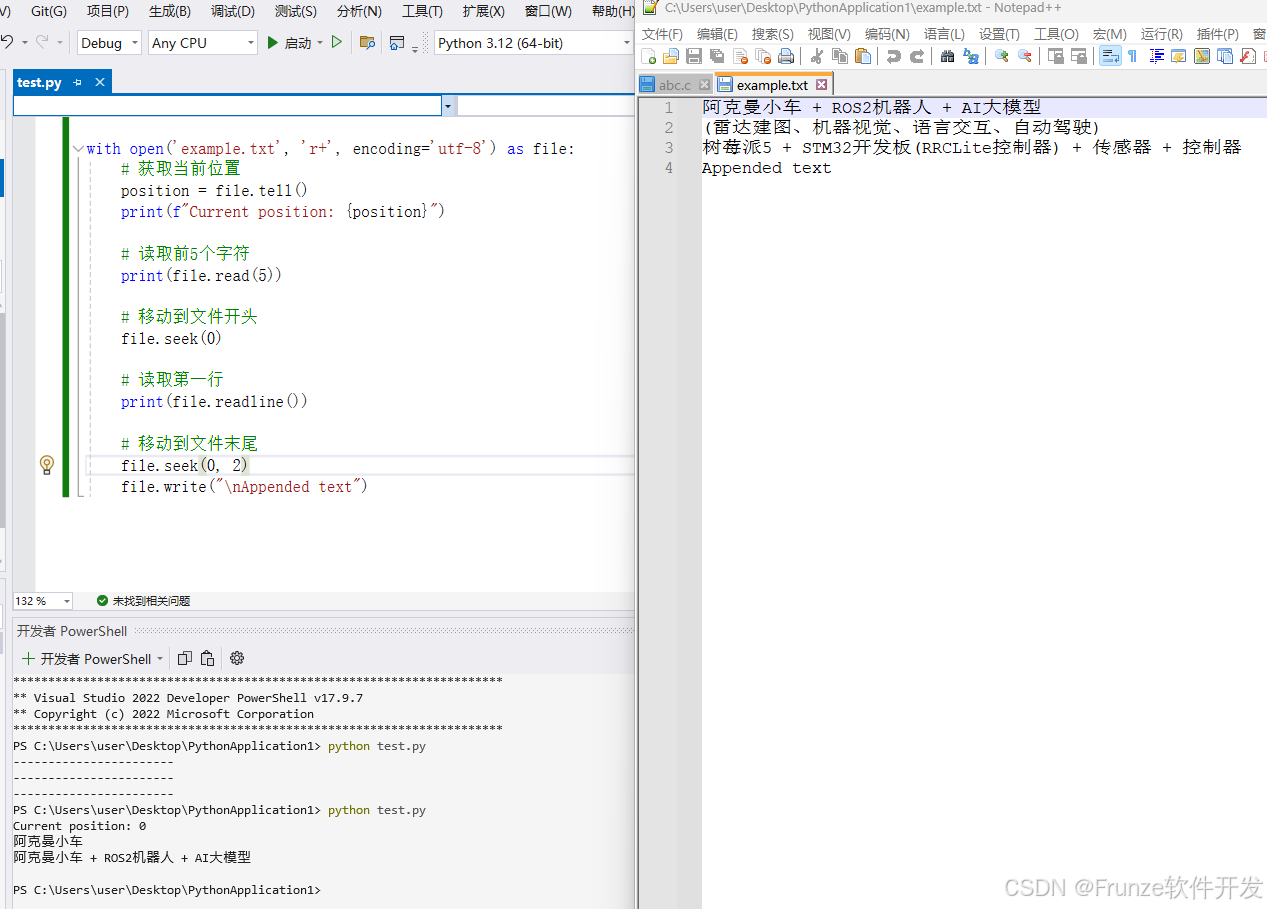Click the Save icon in Notepad++ toolbar
The width and height of the screenshot is (1267, 909).
pos(694,56)
